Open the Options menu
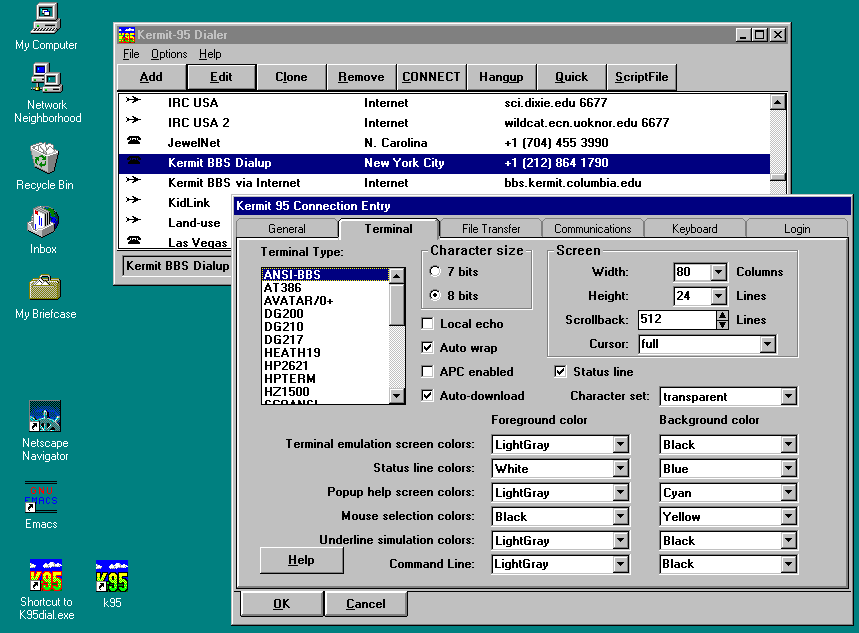859x633 pixels. point(169,54)
